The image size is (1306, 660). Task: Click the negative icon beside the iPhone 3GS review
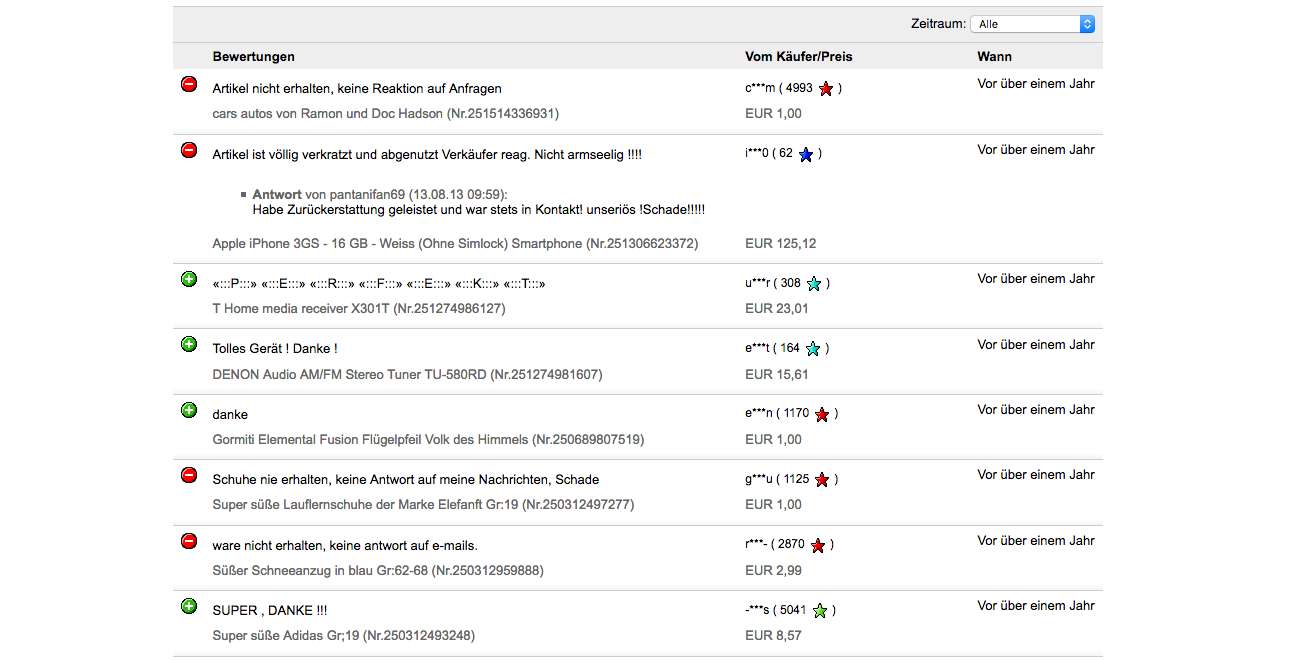[189, 150]
